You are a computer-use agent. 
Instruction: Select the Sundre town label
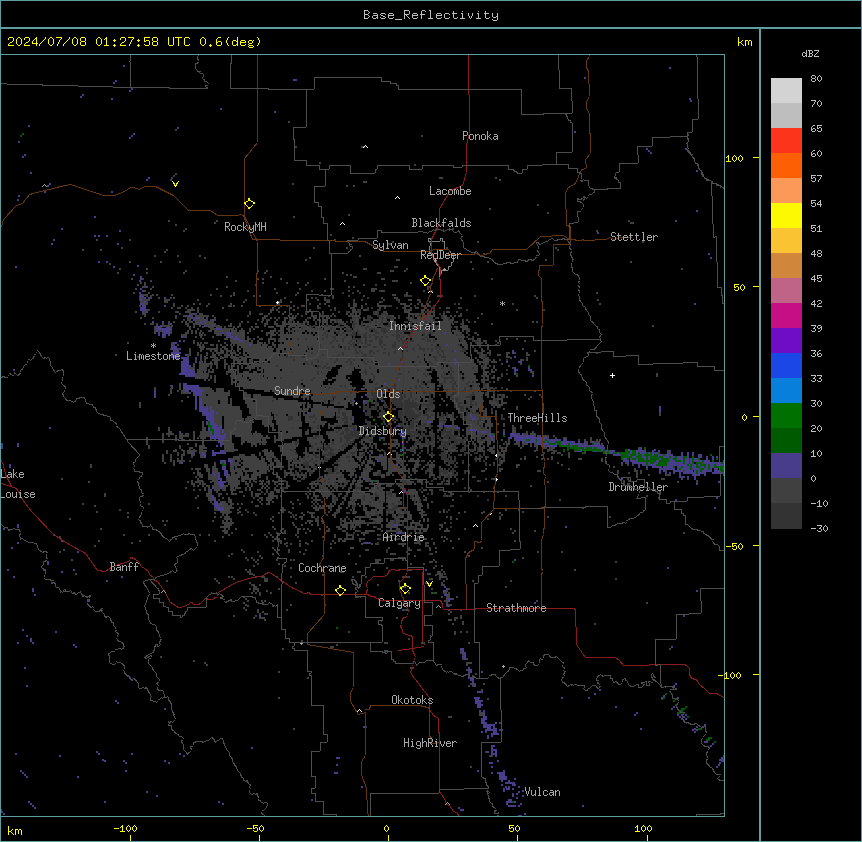click(x=292, y=391)
